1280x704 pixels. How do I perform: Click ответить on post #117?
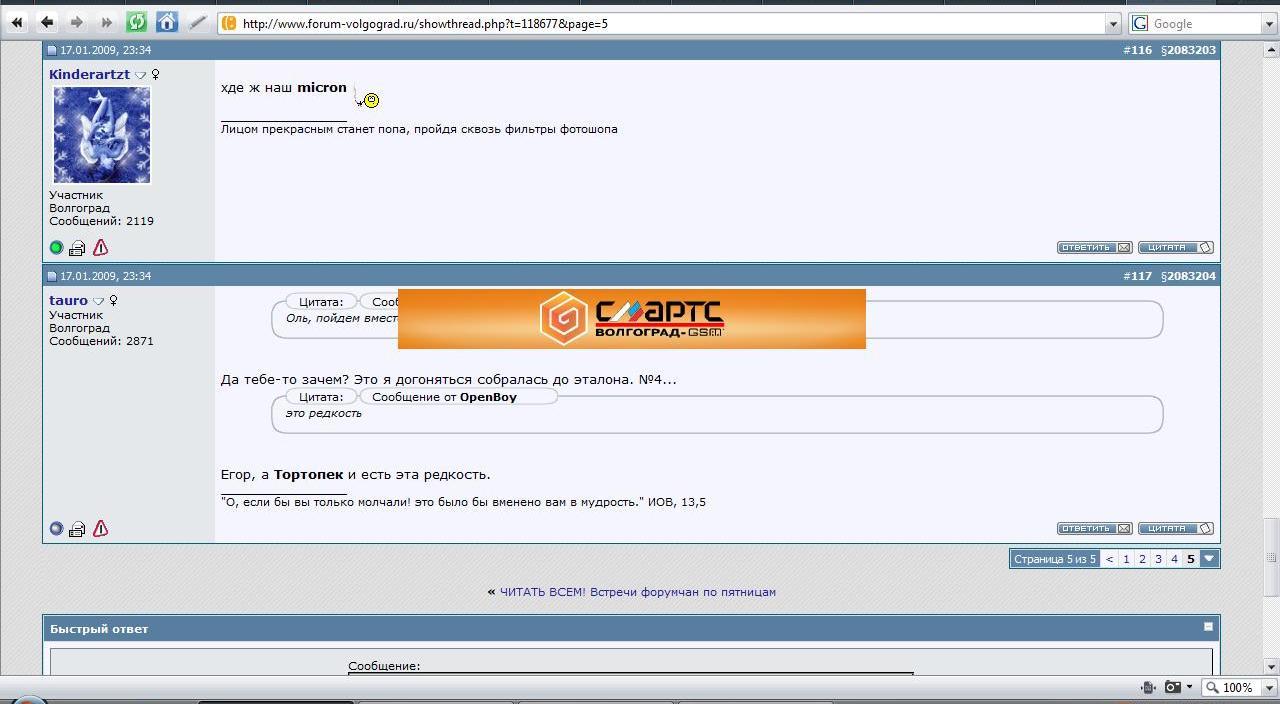pyautogui.click(x=1094, y=528)
